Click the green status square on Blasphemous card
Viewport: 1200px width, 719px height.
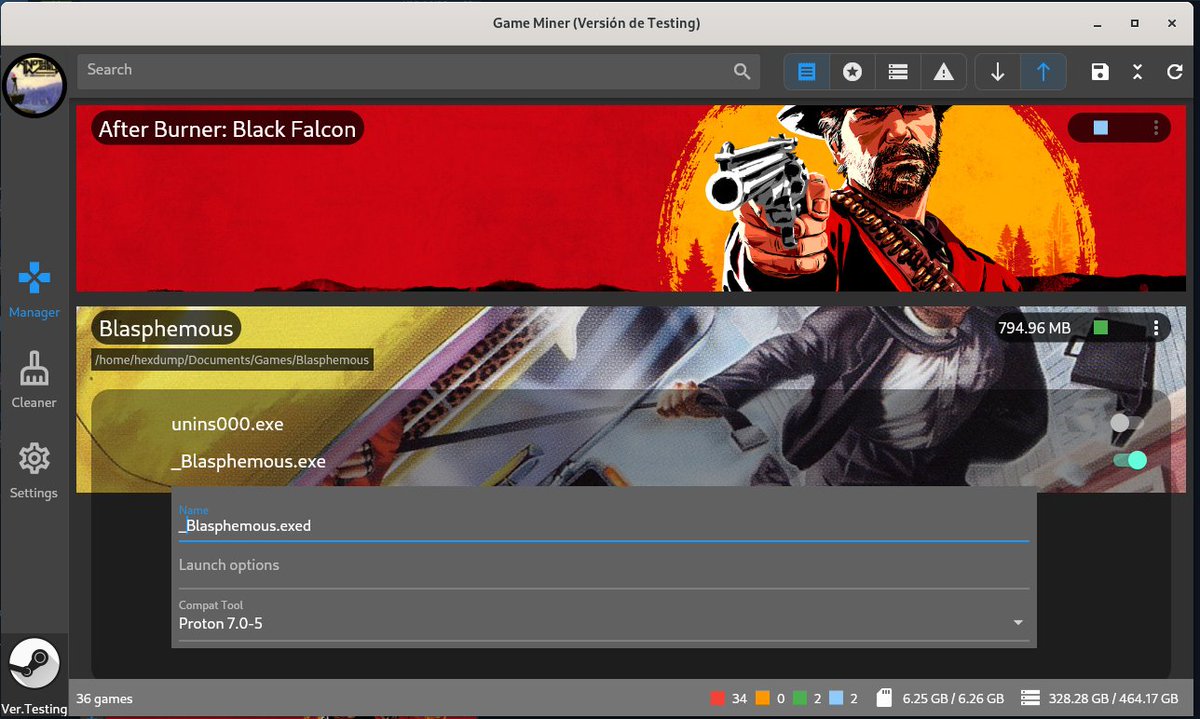pyautogui.click(x=1101, y=328)
